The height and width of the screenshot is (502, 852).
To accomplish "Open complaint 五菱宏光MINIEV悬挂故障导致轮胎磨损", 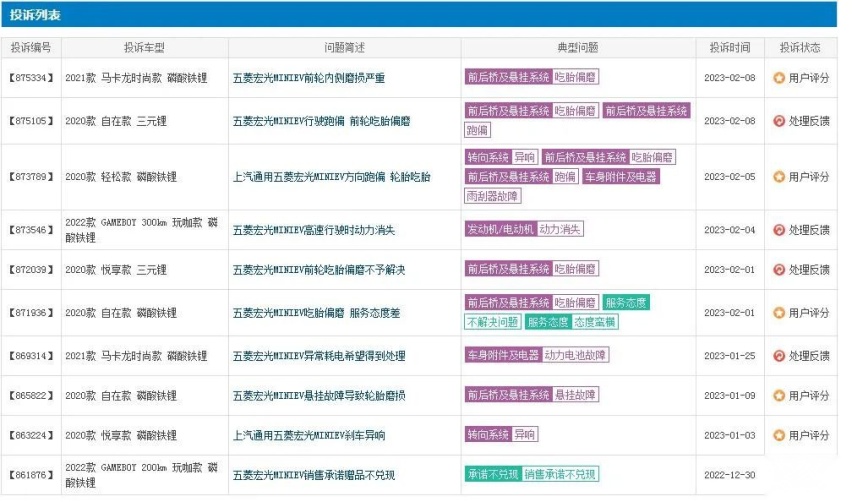I will coord(319,396).
